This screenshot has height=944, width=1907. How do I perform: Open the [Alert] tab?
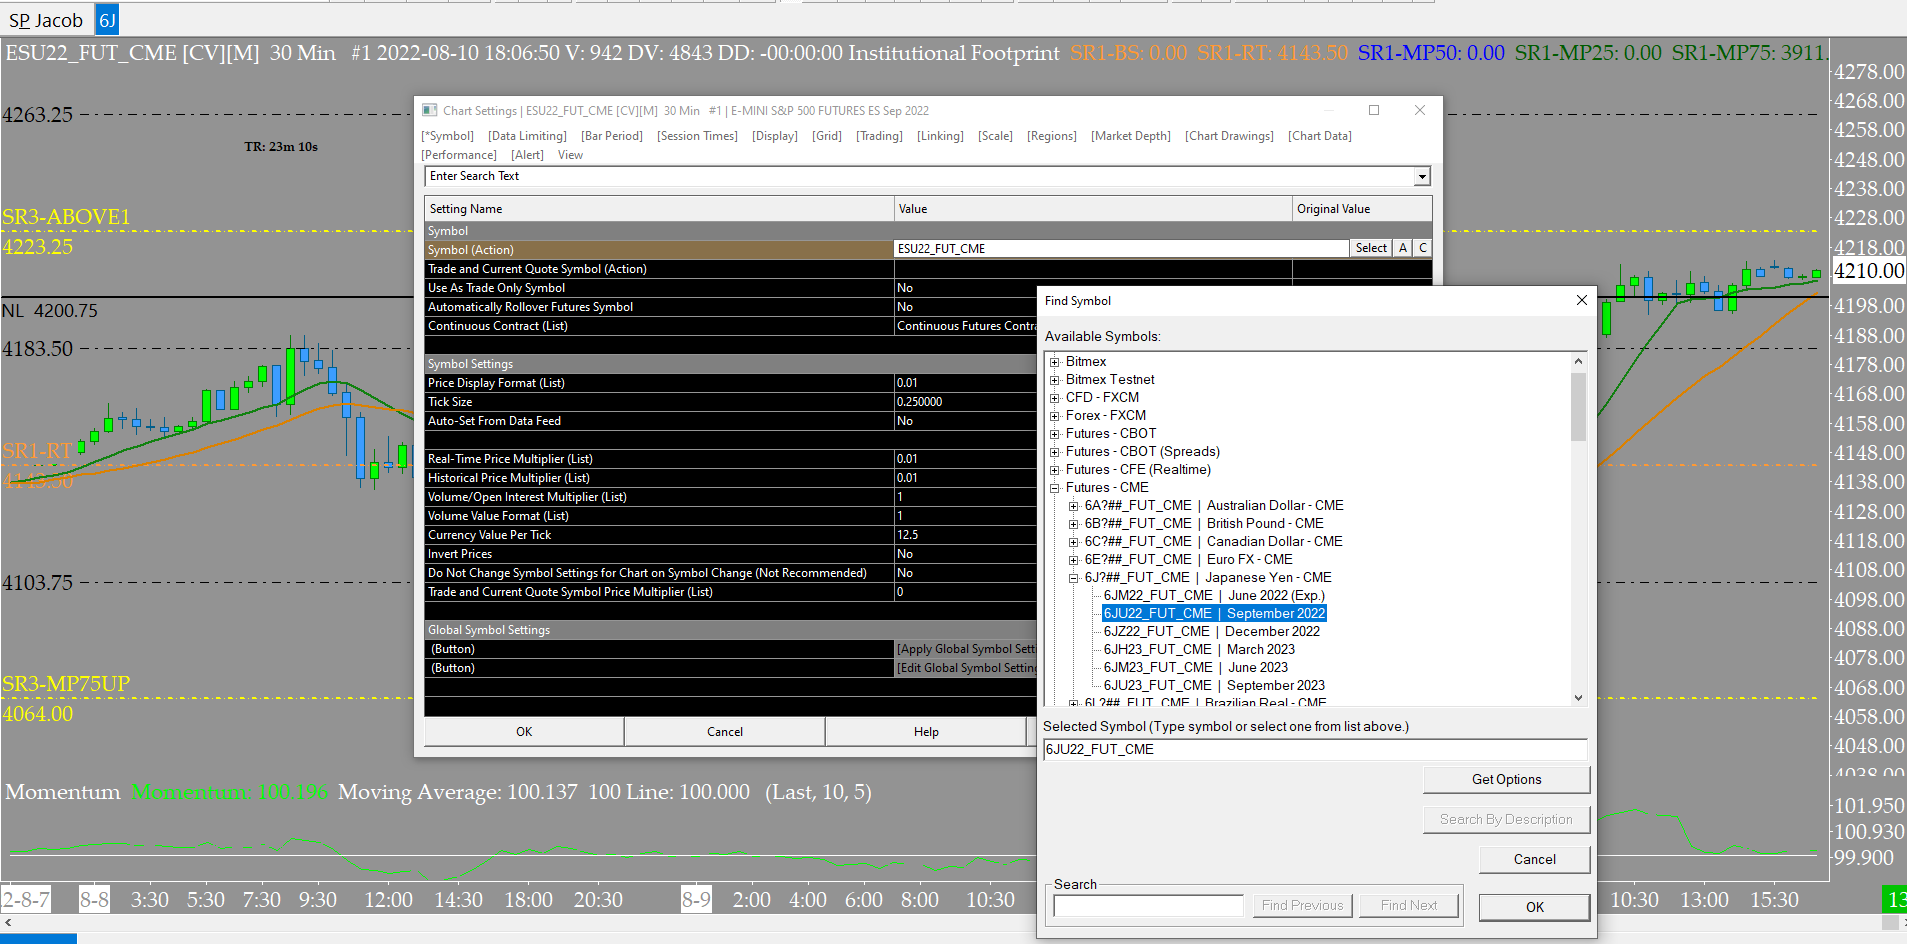(527, 155)
